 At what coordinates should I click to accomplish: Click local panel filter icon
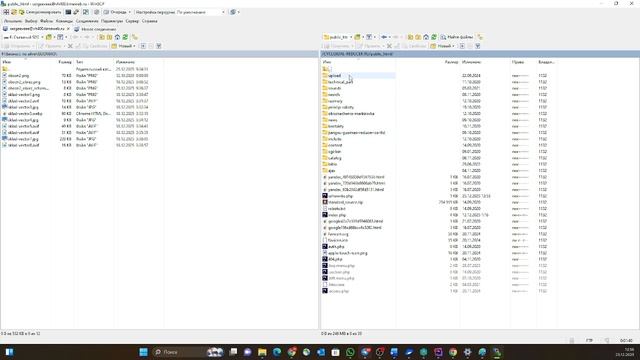[60, 37]
